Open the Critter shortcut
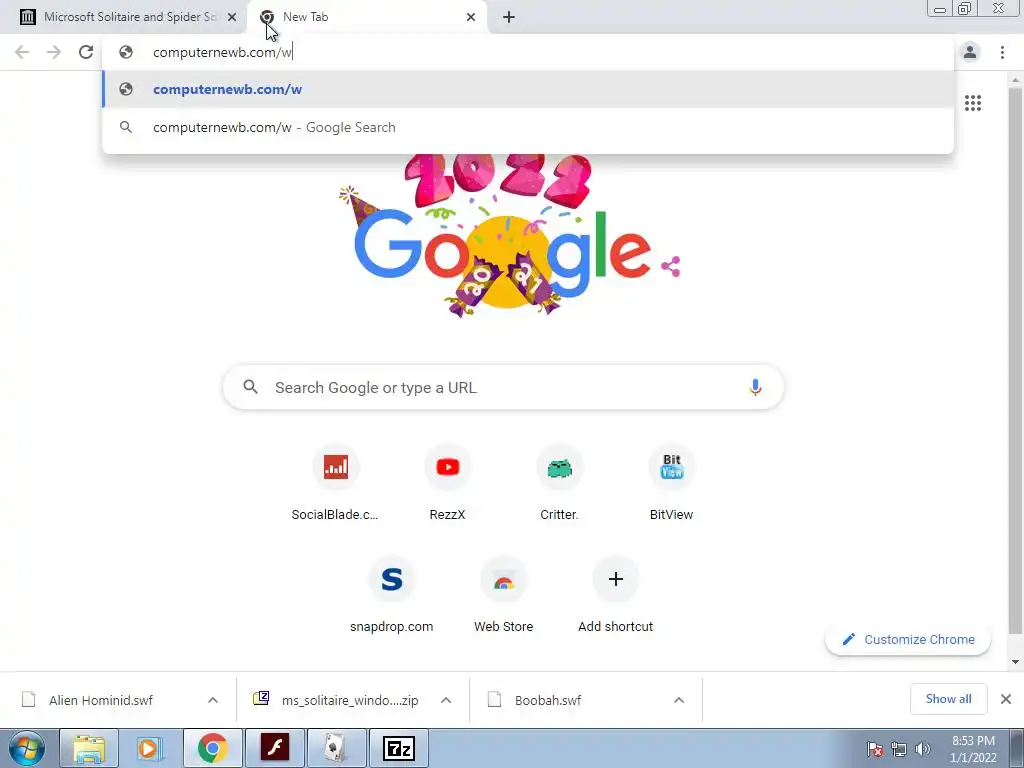The image size is (1024, 768). [x=559, y=482]
